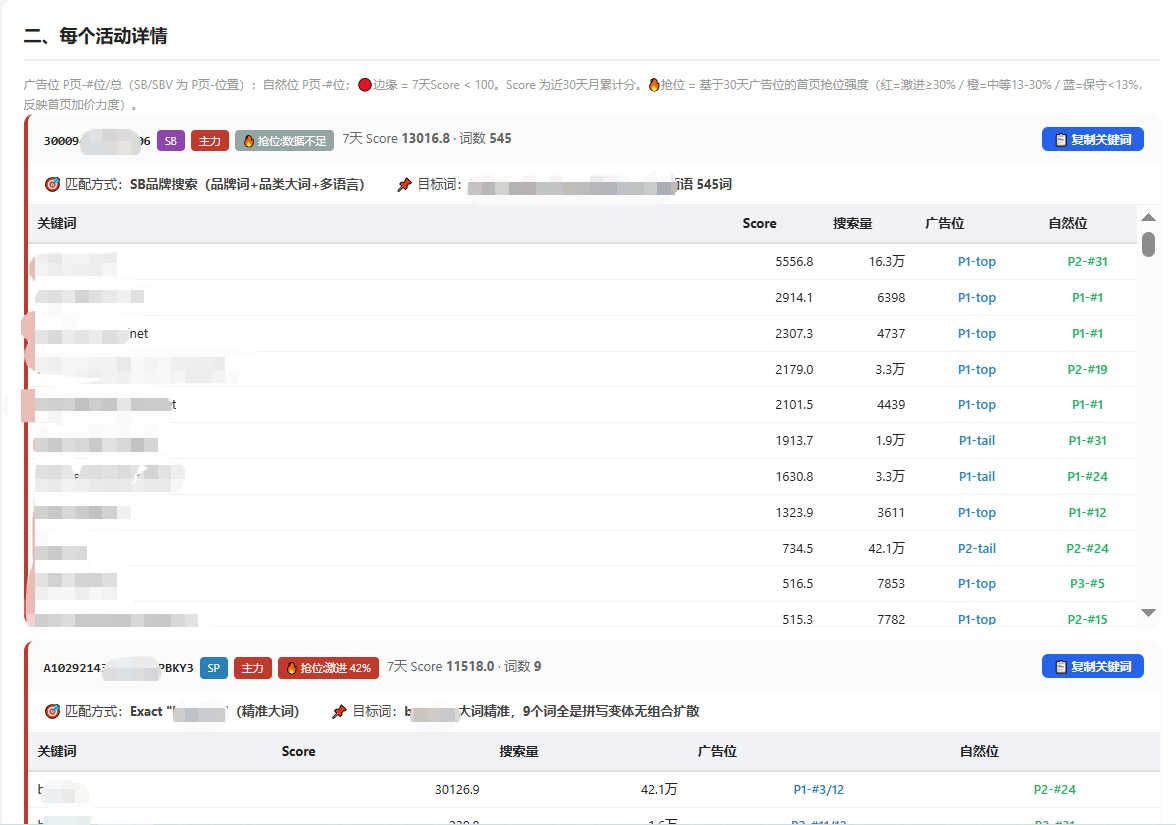Click search volume 6398
Screen dimensions: 1176x825
[x=891, y=298]
